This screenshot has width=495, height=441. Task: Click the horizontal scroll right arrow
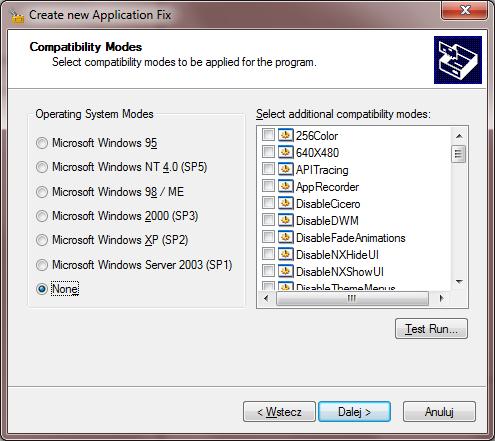pos(442,298)
